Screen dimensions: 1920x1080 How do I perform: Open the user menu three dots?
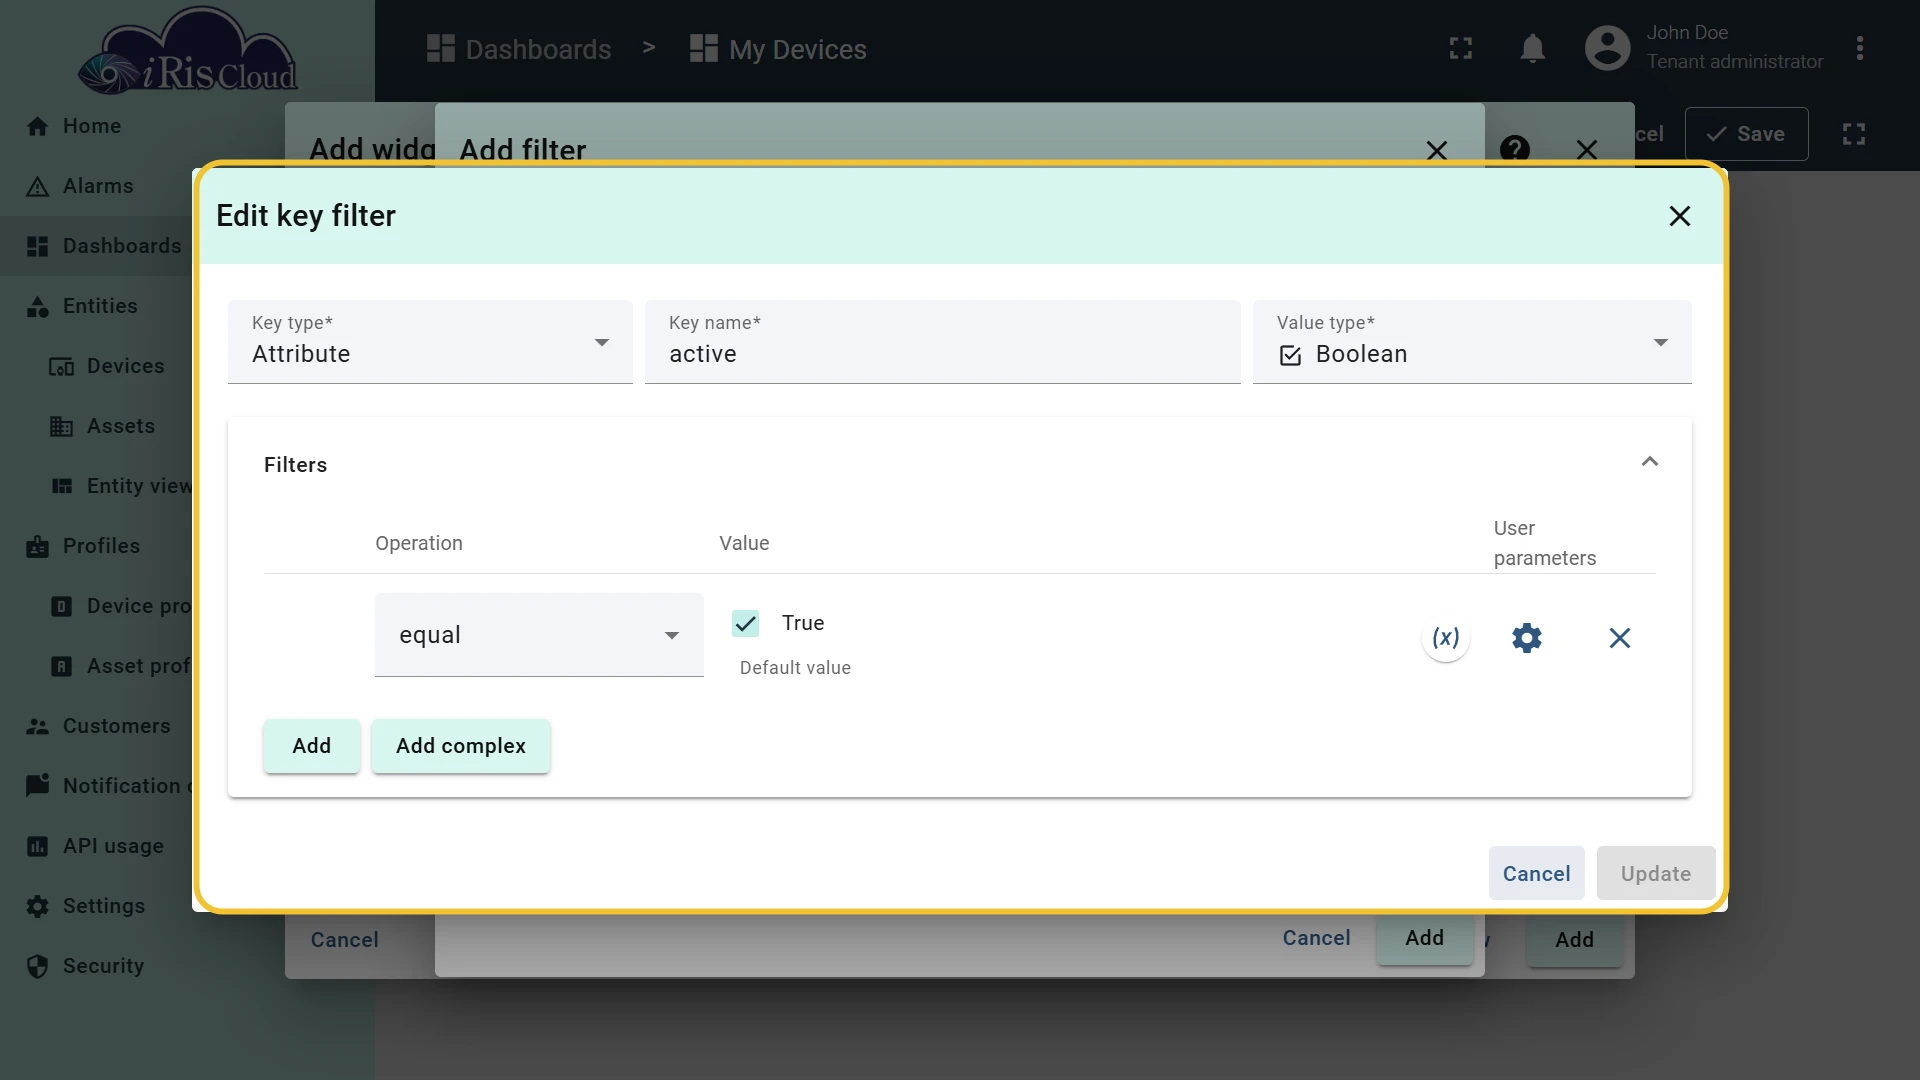coord(1859,48)
